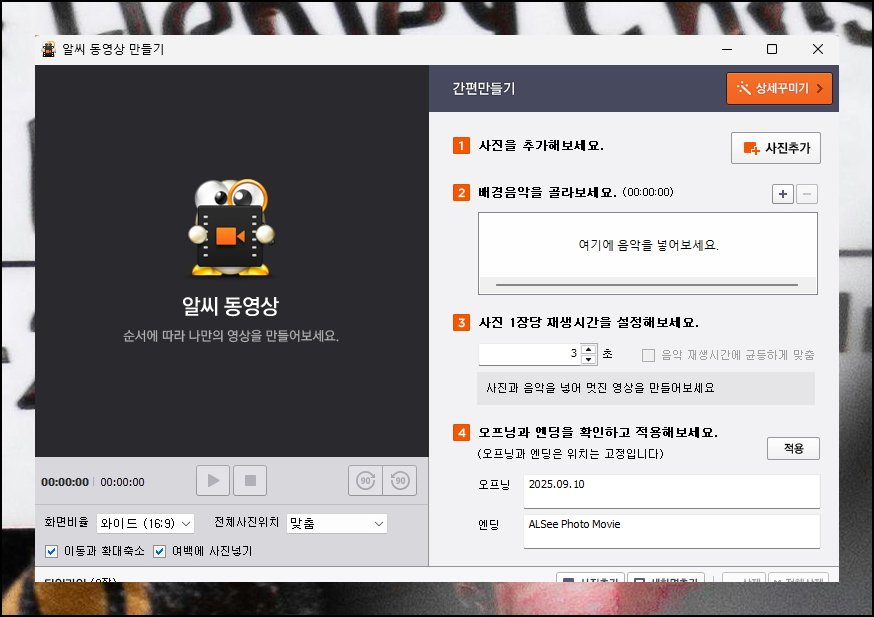Image resolution: width=874 pixels, height=617 pixels.
Task: Add background music with plus button
Action: tap(783, 194)
